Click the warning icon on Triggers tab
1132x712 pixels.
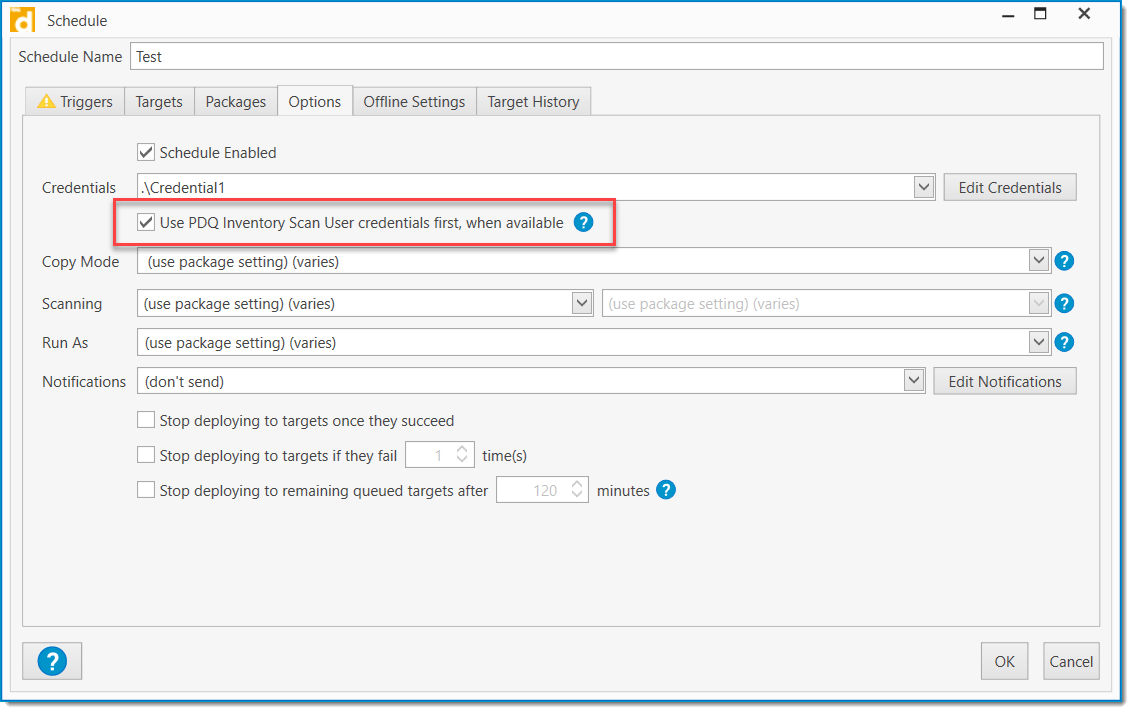point(47,101)
